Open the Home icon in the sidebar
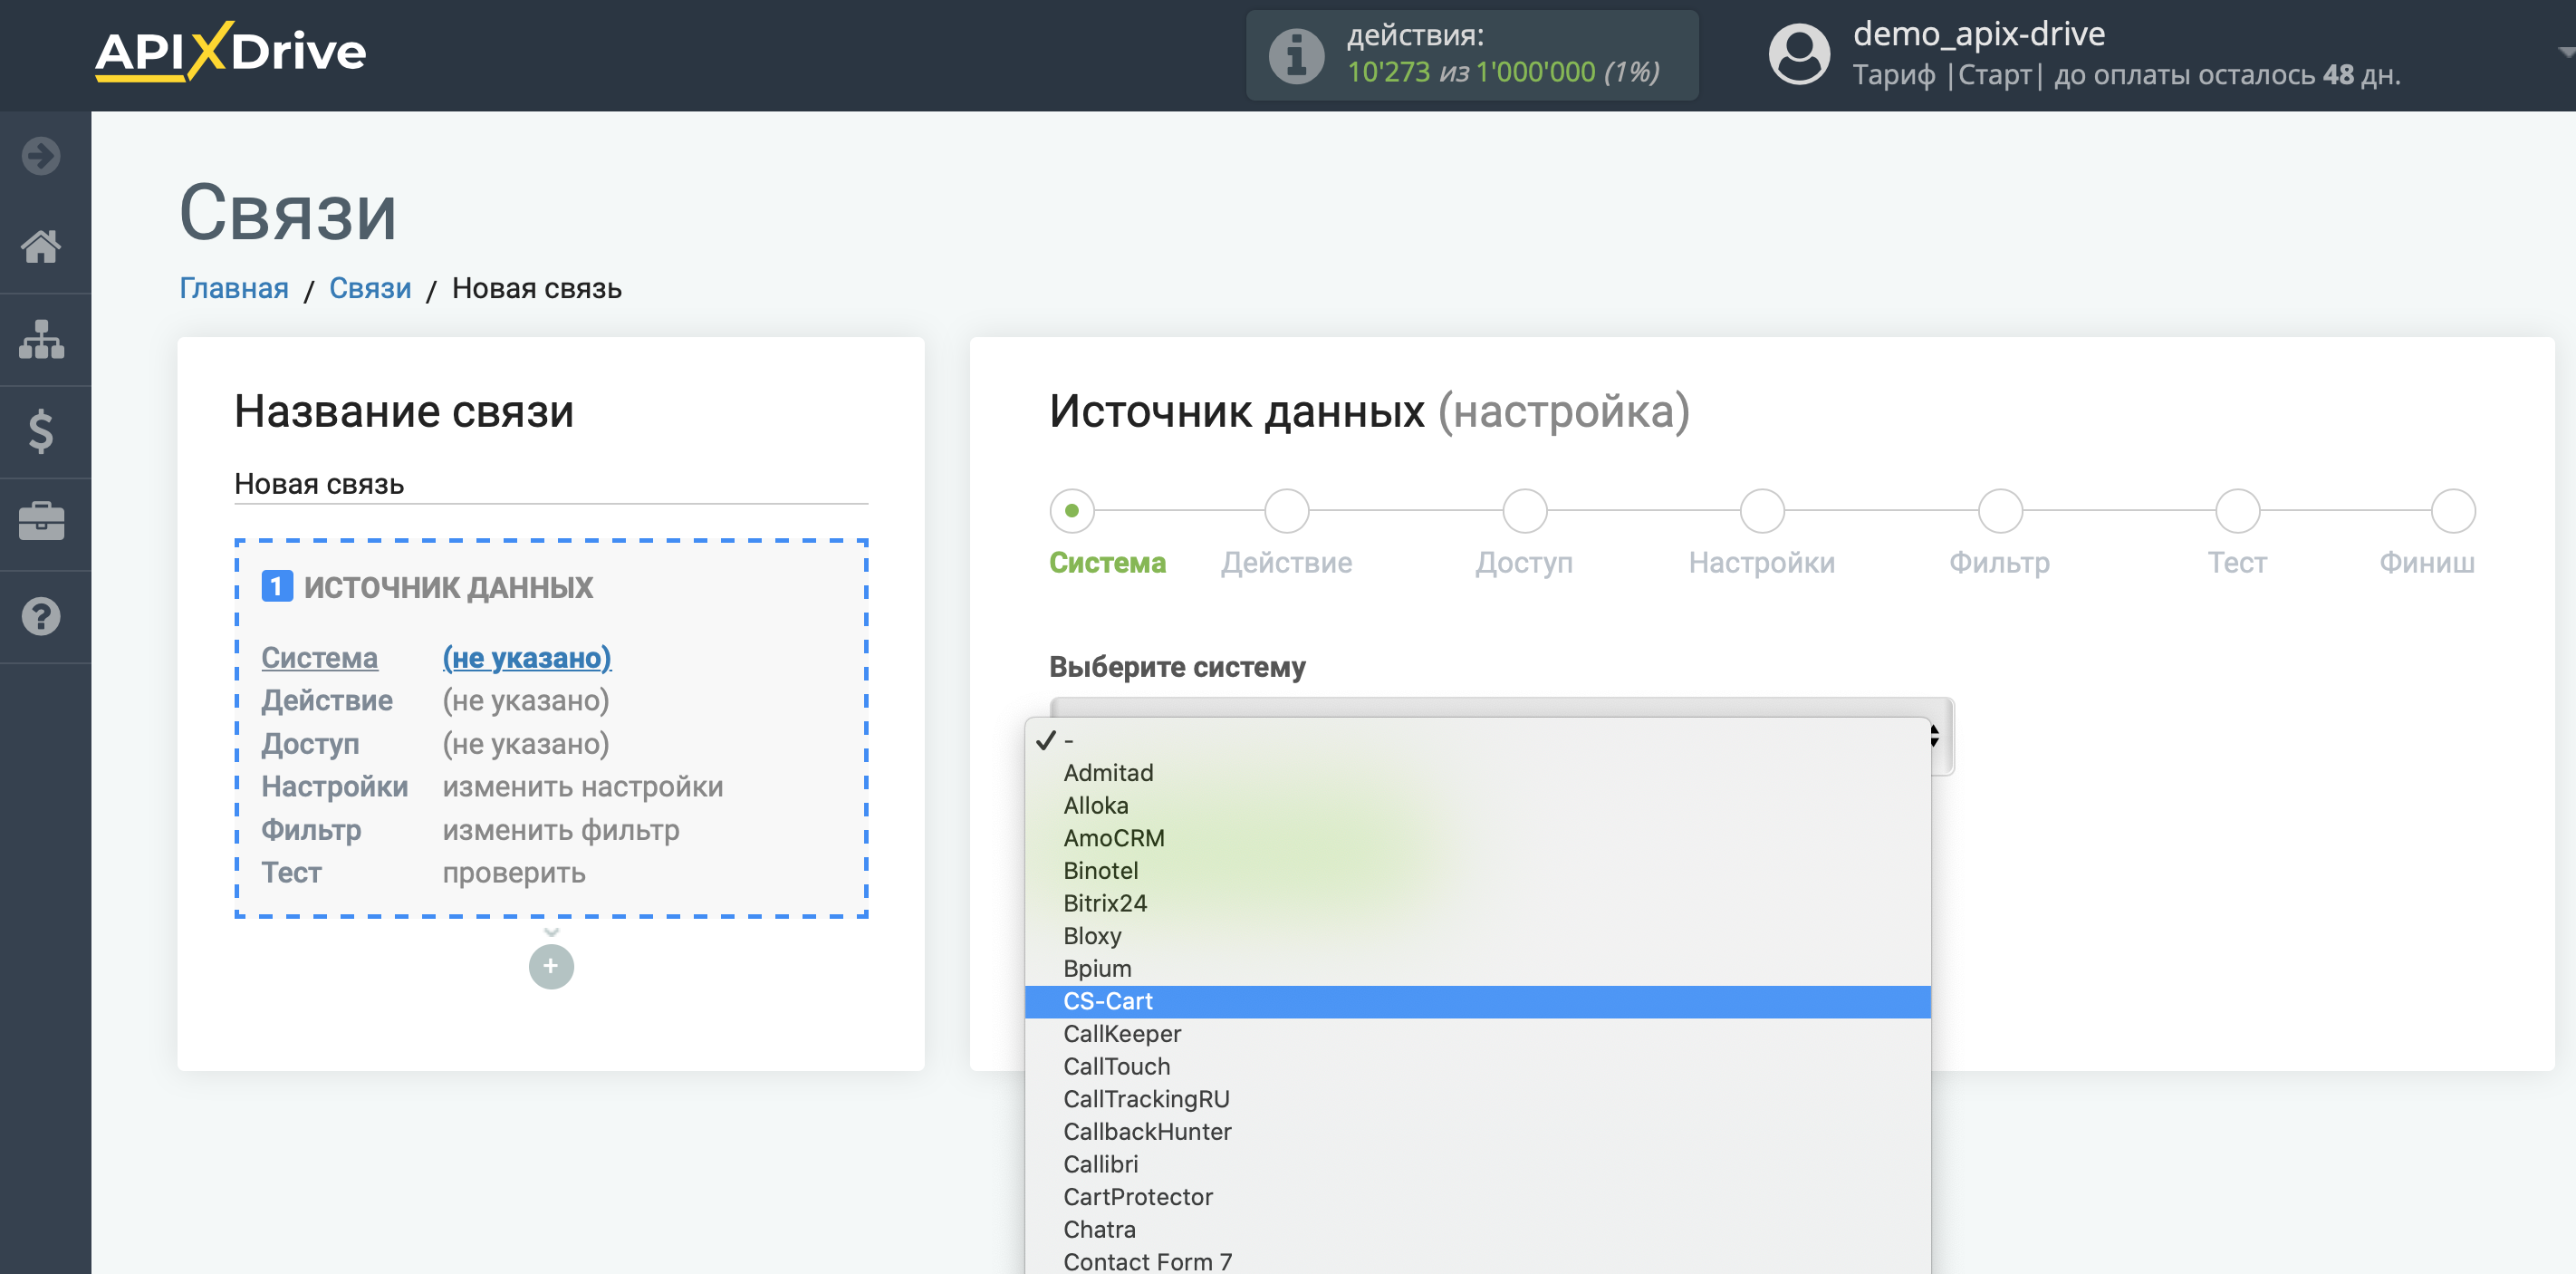 (x=41, y=246)
